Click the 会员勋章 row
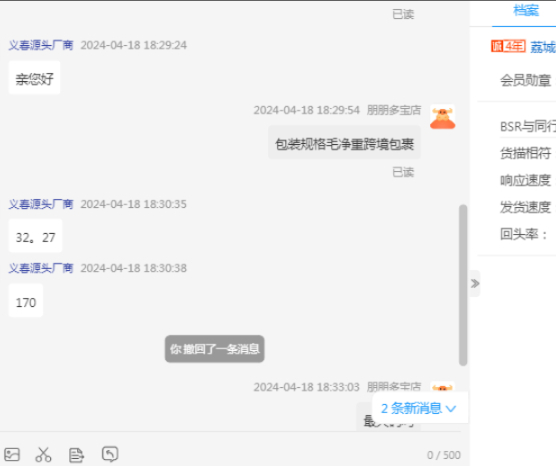 [526, 81]
